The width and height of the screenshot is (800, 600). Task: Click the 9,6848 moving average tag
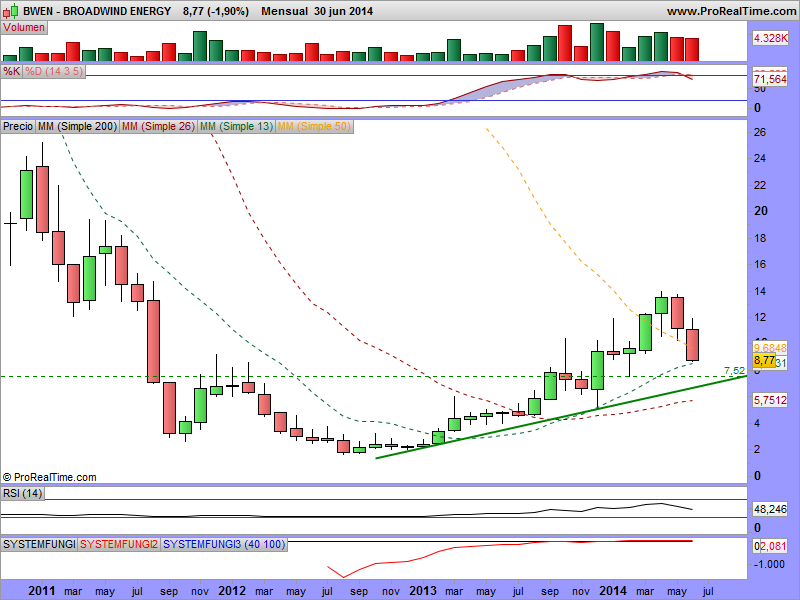coord(770,348)
